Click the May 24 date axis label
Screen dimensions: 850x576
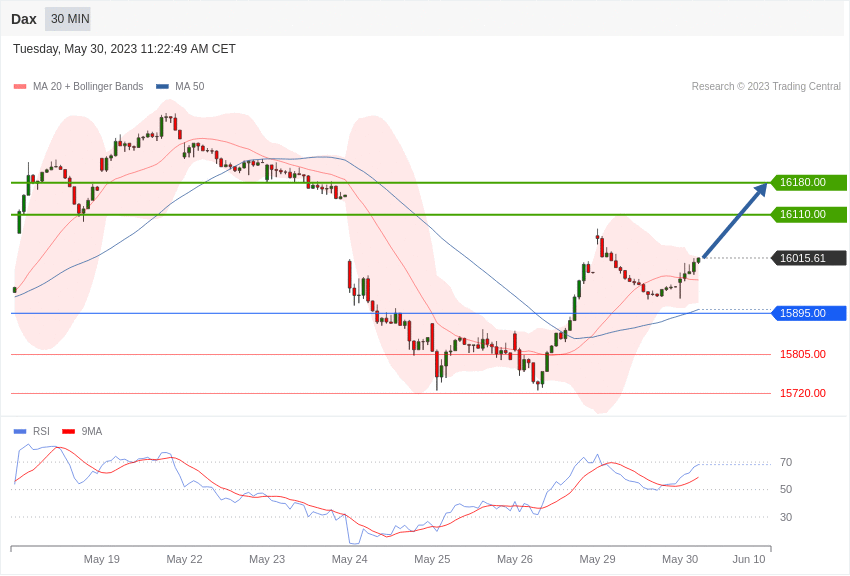[x=350, y=559]
